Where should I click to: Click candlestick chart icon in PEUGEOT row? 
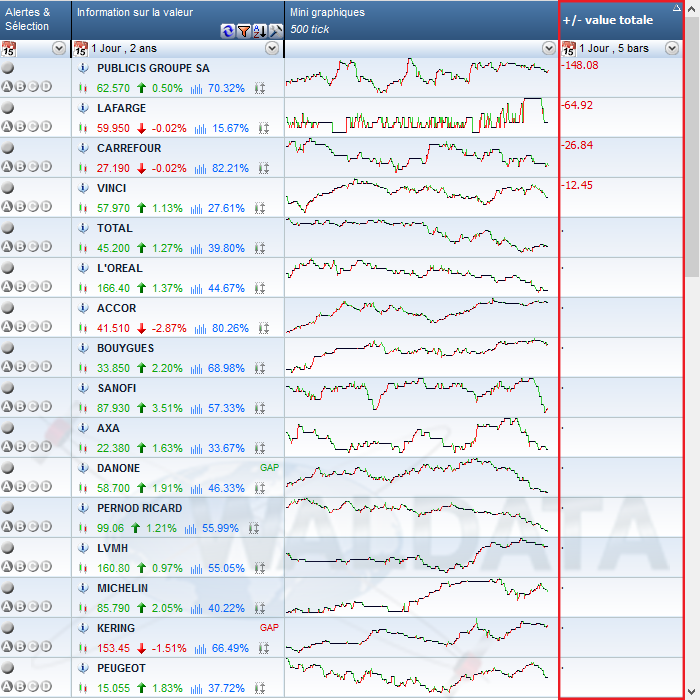click(x=83, y=688)
